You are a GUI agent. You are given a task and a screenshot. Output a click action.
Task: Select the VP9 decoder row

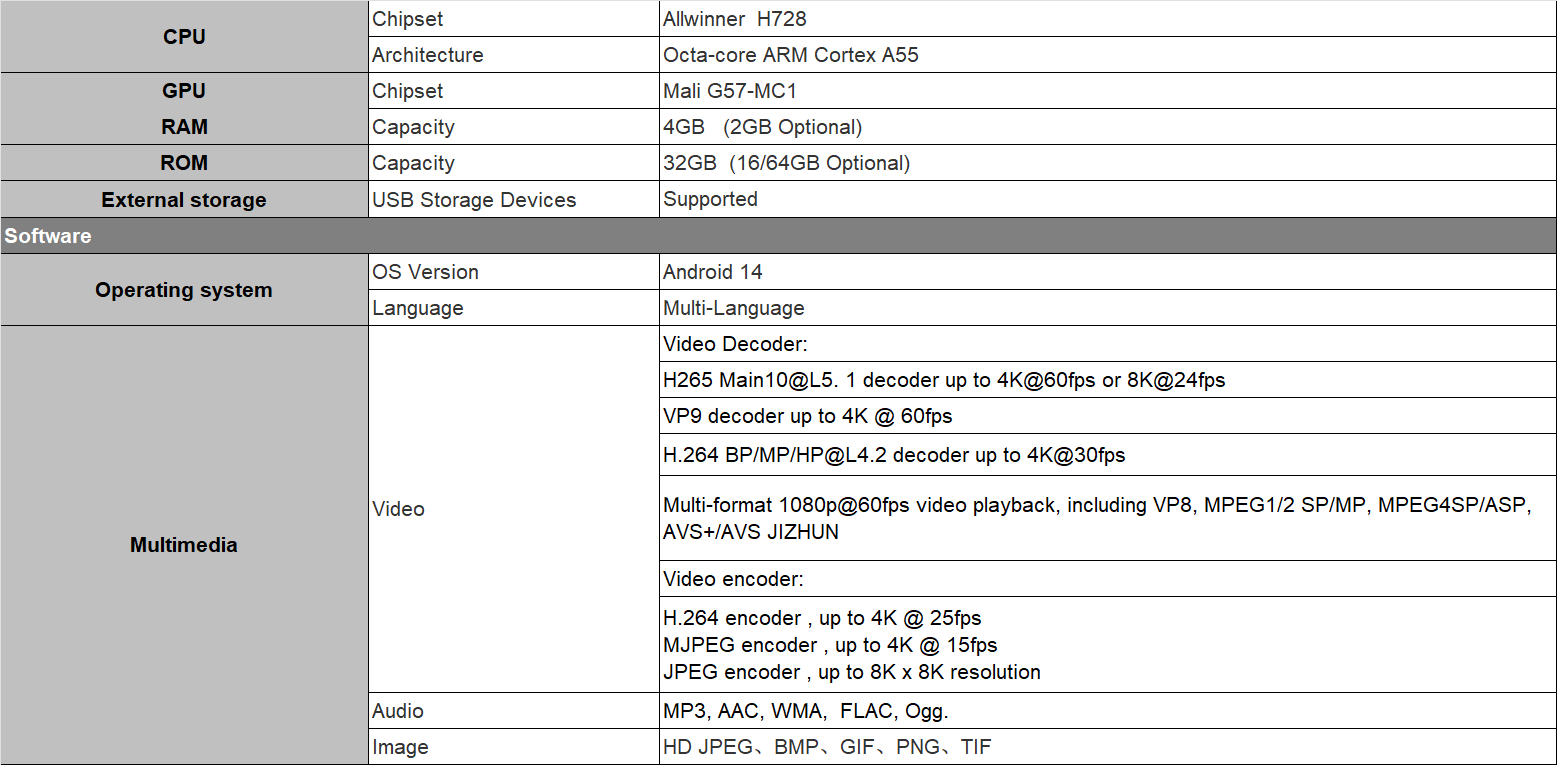1108,416
